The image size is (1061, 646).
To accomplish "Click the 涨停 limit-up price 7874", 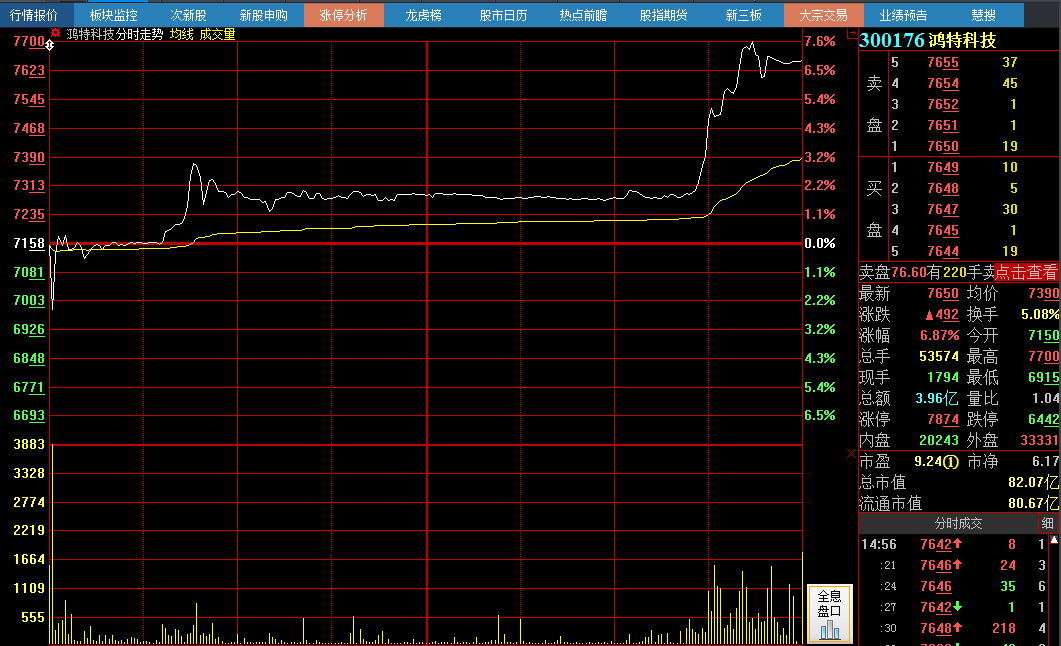I will tap(943, 419).
